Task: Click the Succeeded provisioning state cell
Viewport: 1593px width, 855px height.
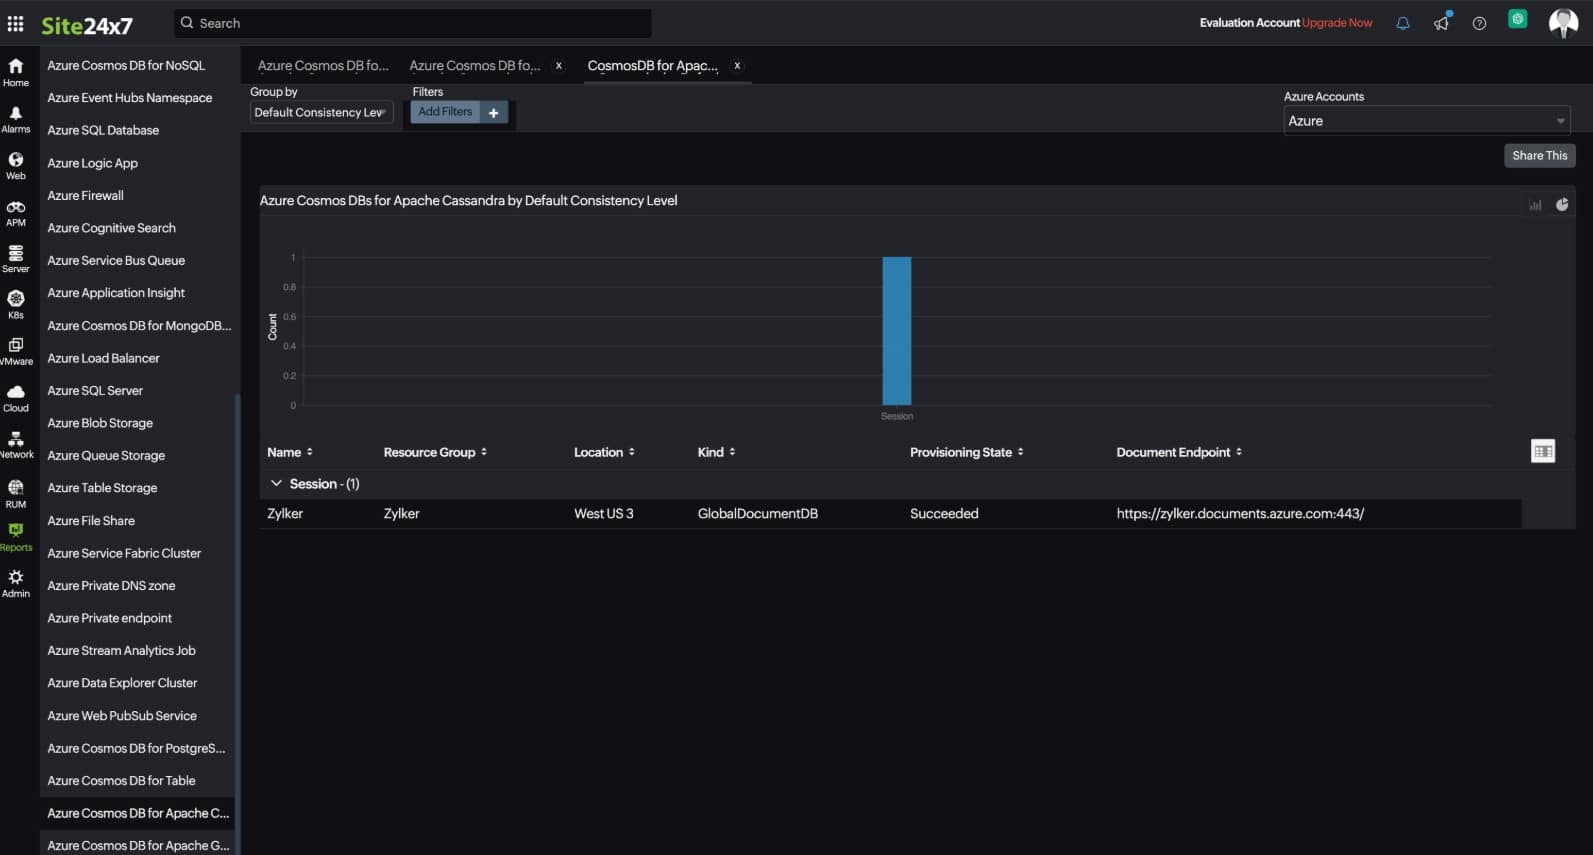Action: (944, 513)
